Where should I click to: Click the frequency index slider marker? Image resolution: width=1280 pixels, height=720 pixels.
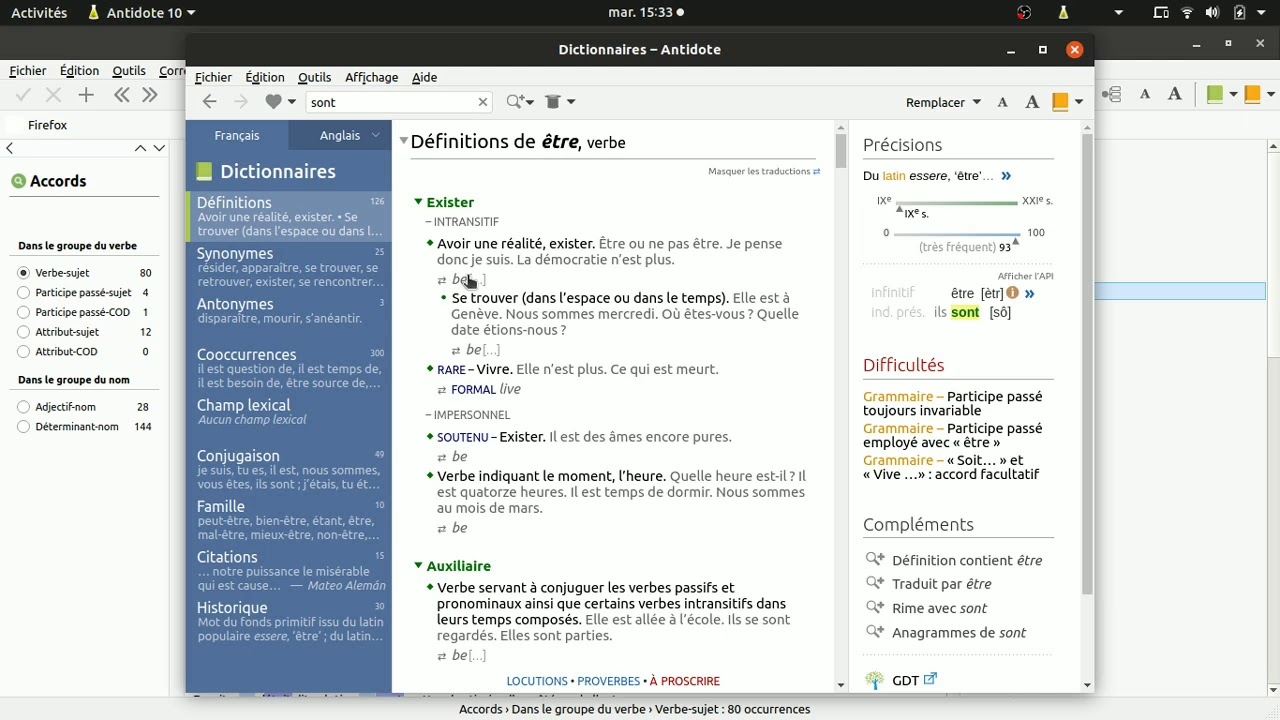pos(1016,241)
